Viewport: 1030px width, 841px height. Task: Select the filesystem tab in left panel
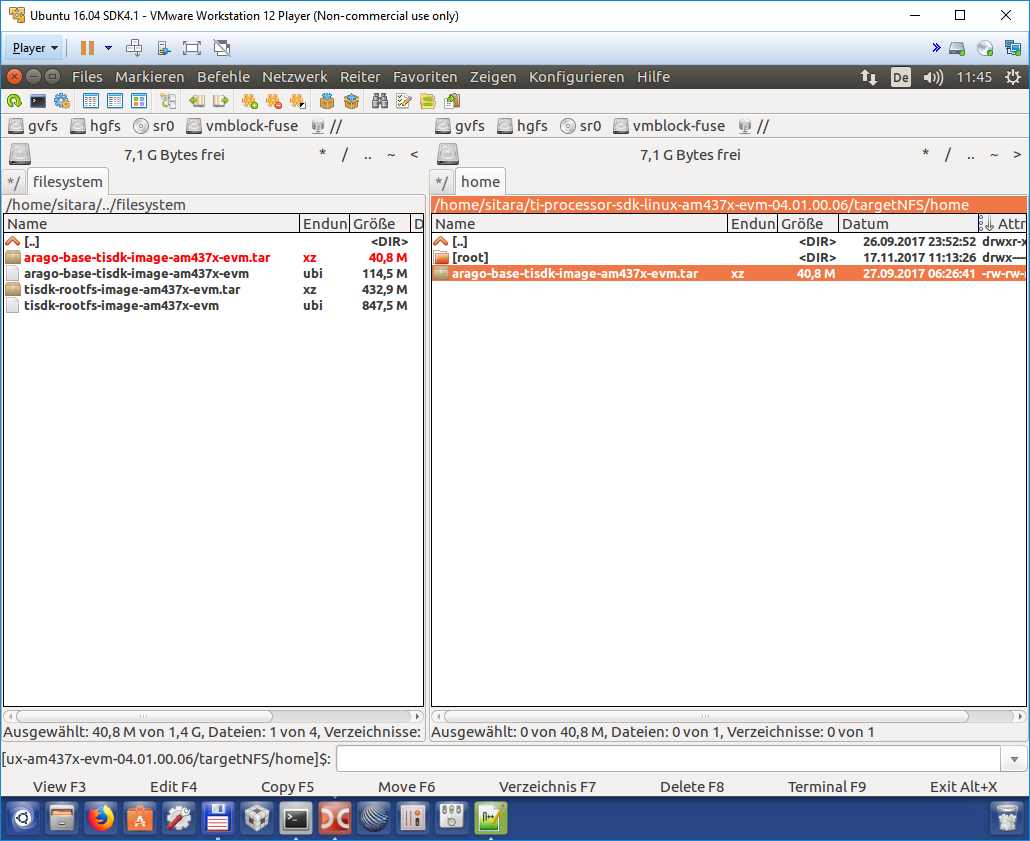click(x=68, y=182)
